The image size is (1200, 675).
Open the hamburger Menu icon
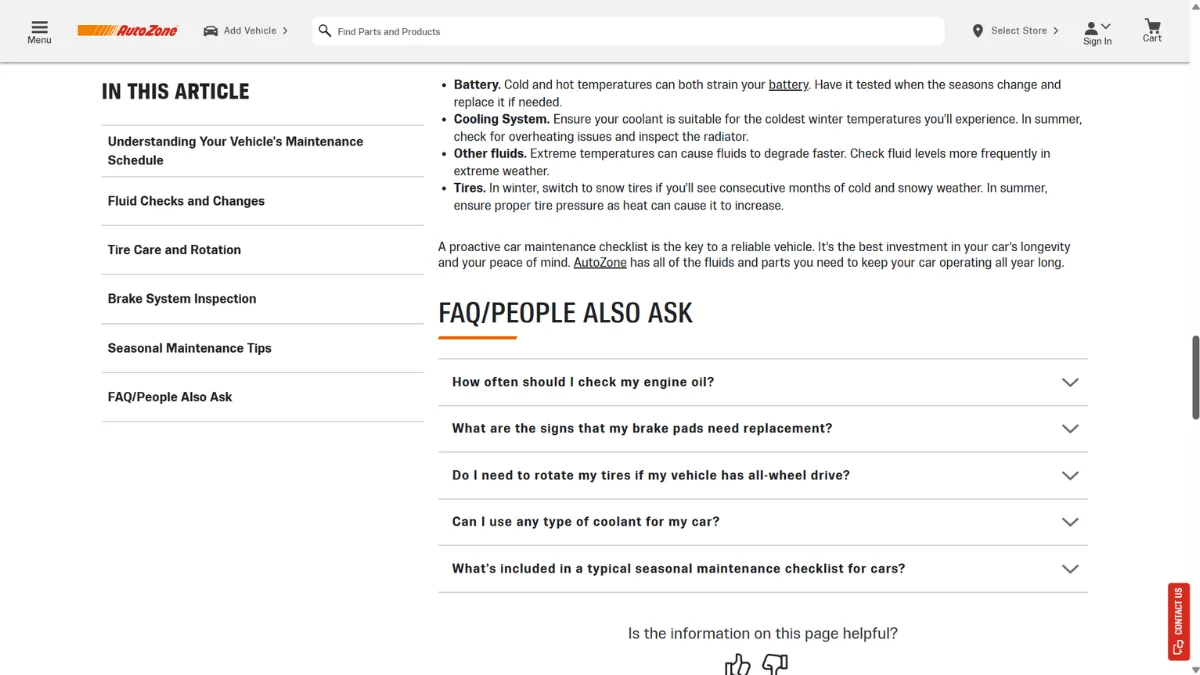pyautogui.click(x=39, y=26)
